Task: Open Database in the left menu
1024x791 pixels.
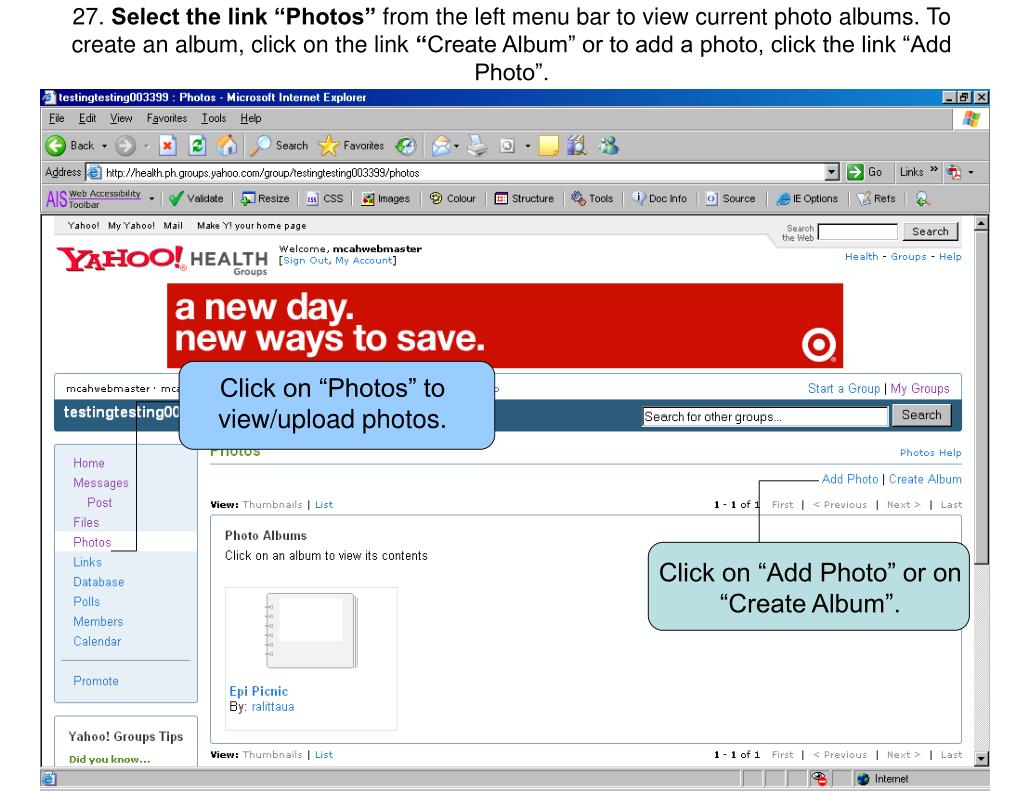Action: pos(99,582)
